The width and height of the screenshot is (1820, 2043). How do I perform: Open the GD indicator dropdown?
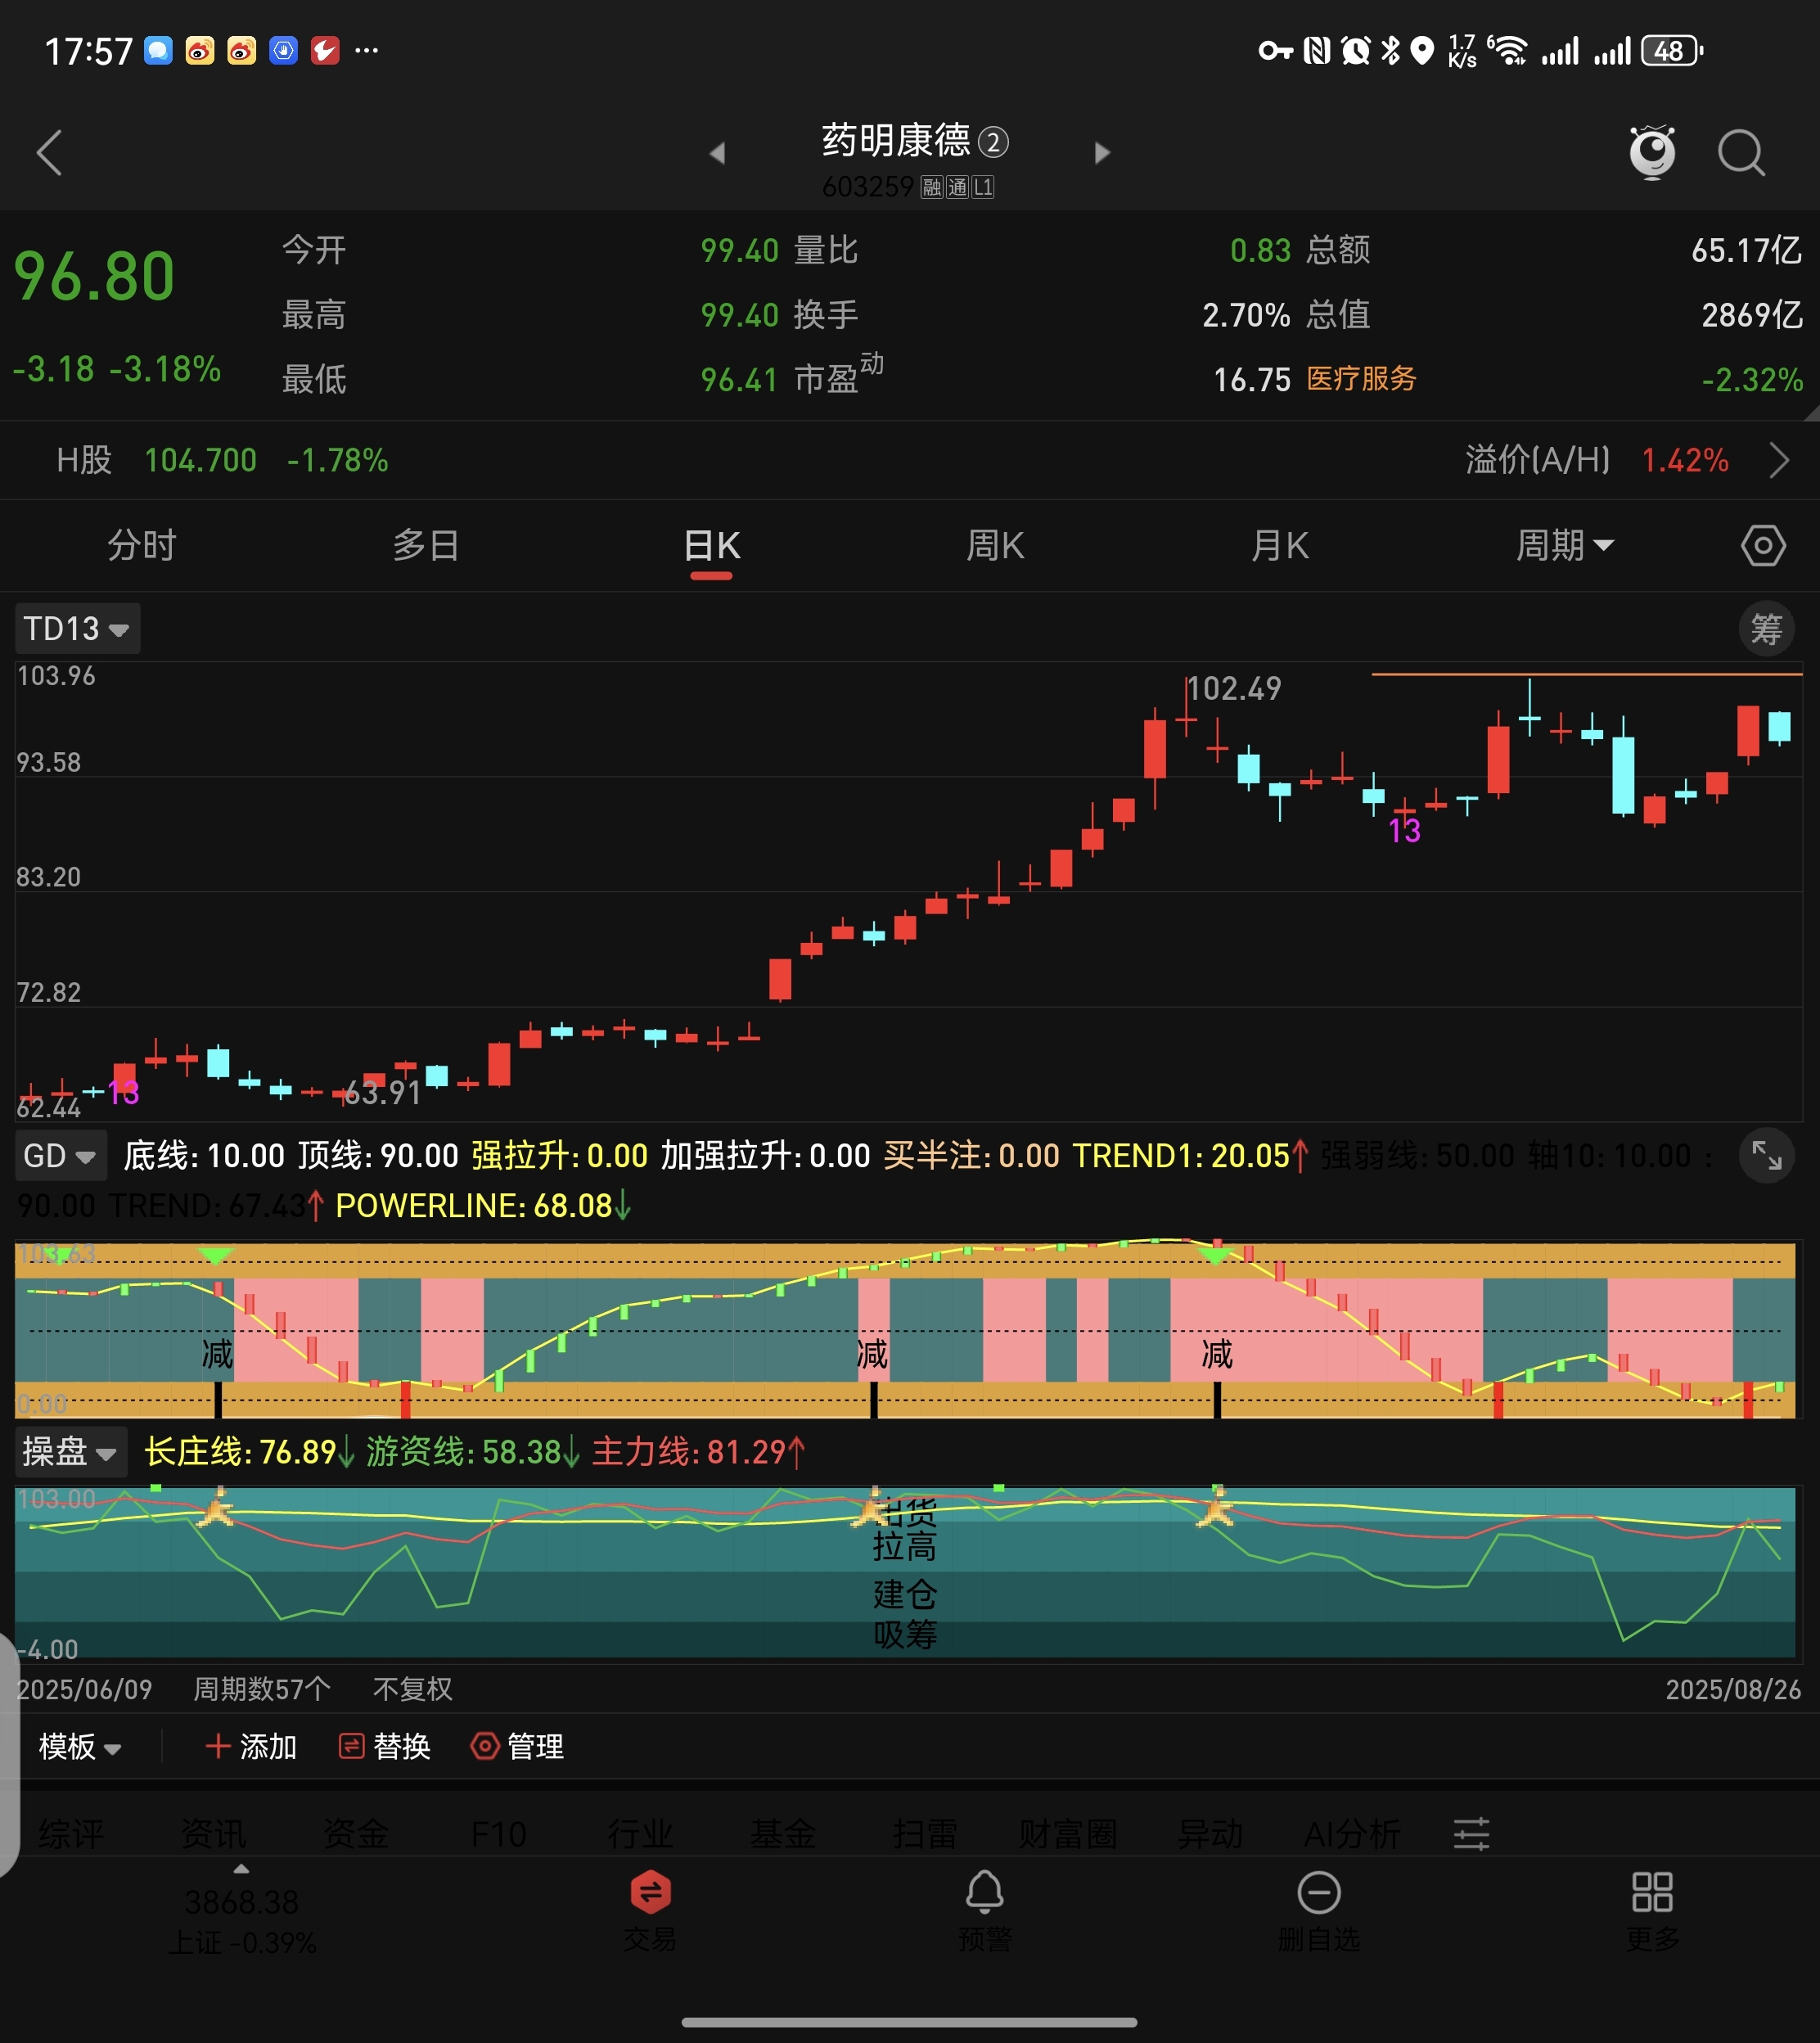pyautogui.click(x=60, y=1156)
